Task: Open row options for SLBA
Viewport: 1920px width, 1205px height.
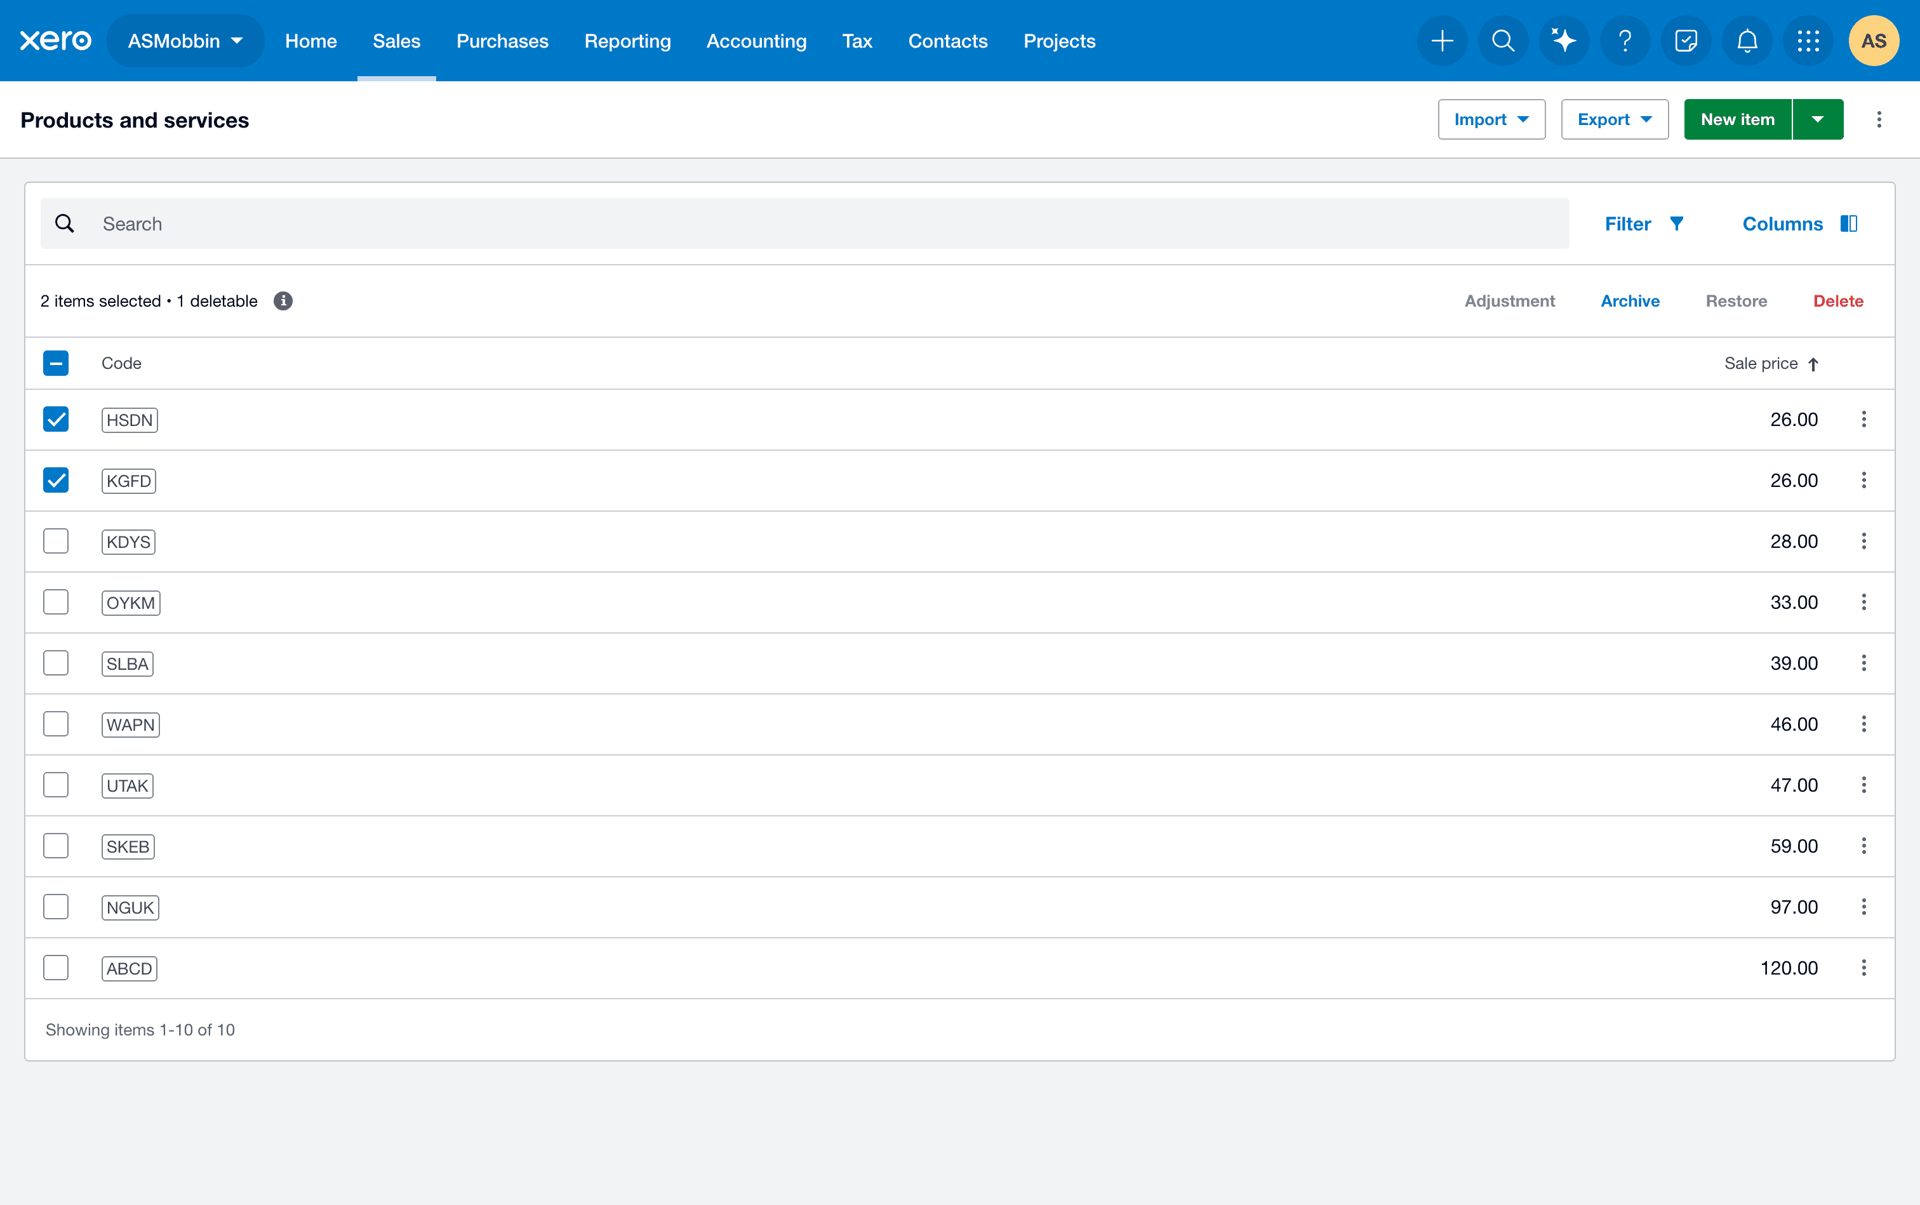Action: [1864, 664]
